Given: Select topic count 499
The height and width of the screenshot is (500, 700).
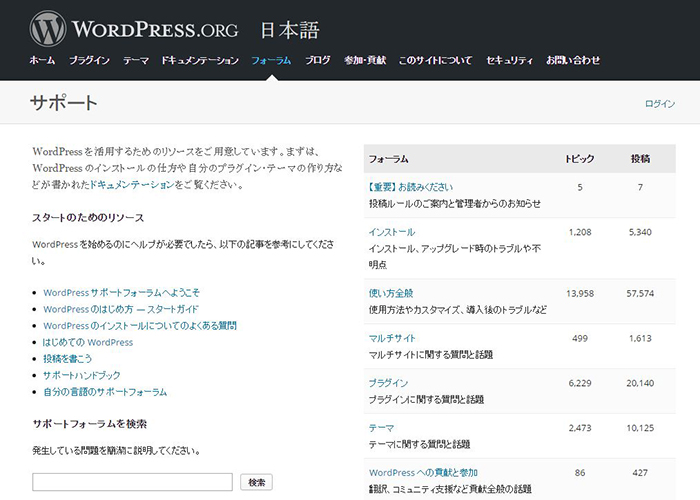Looking at the screenshot, I should (x=580, y=338).
